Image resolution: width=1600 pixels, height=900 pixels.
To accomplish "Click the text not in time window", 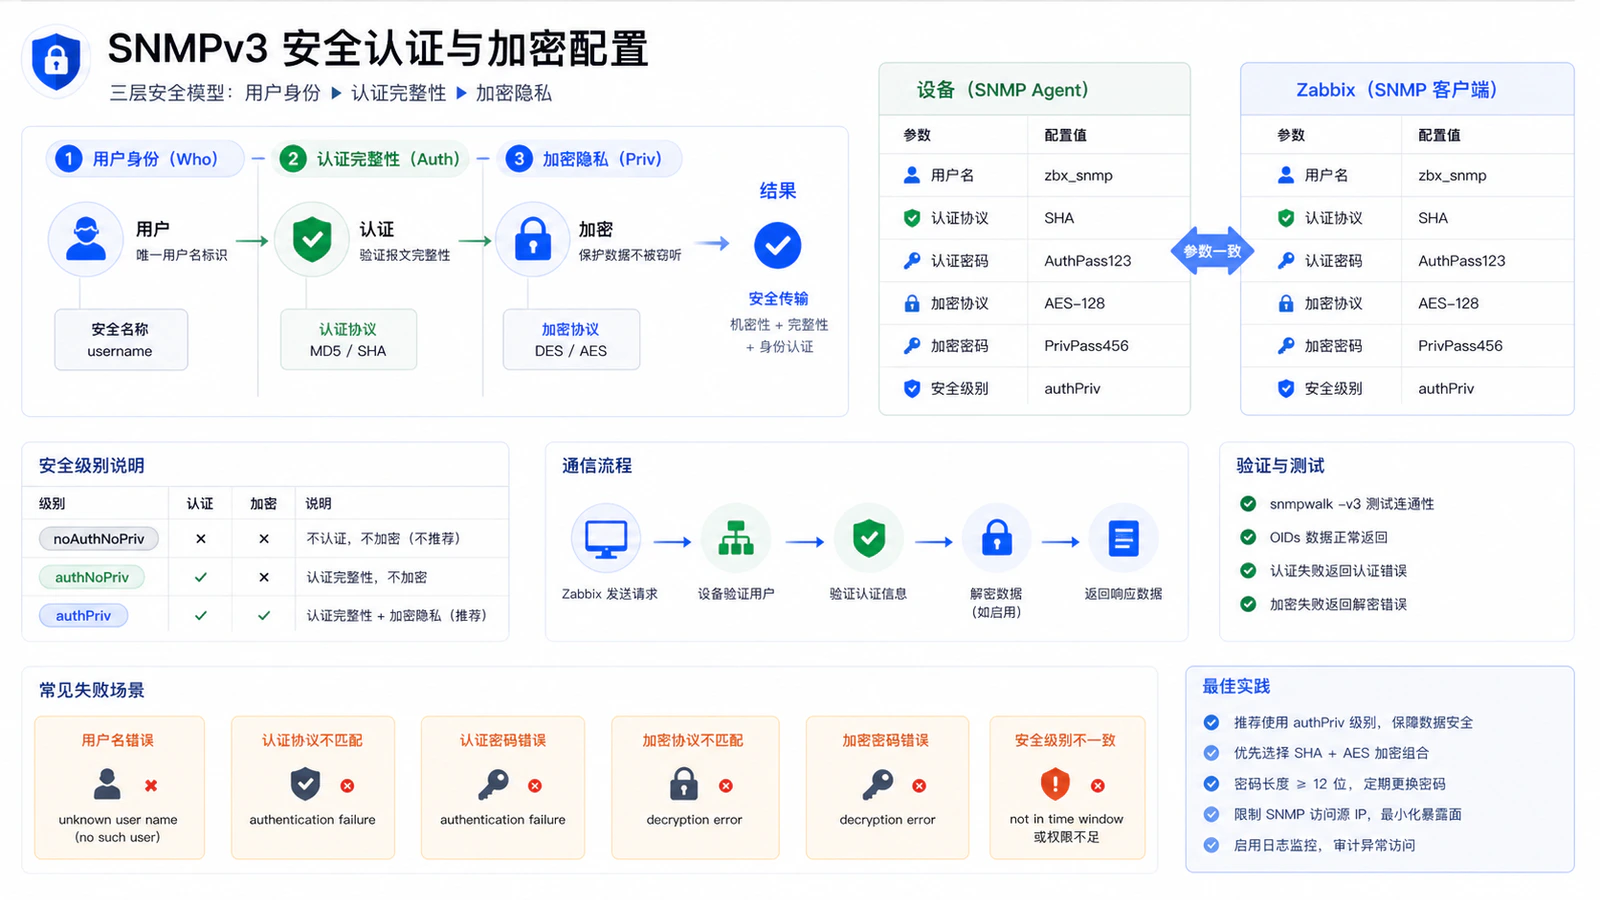I will (x=1066, y=819).
